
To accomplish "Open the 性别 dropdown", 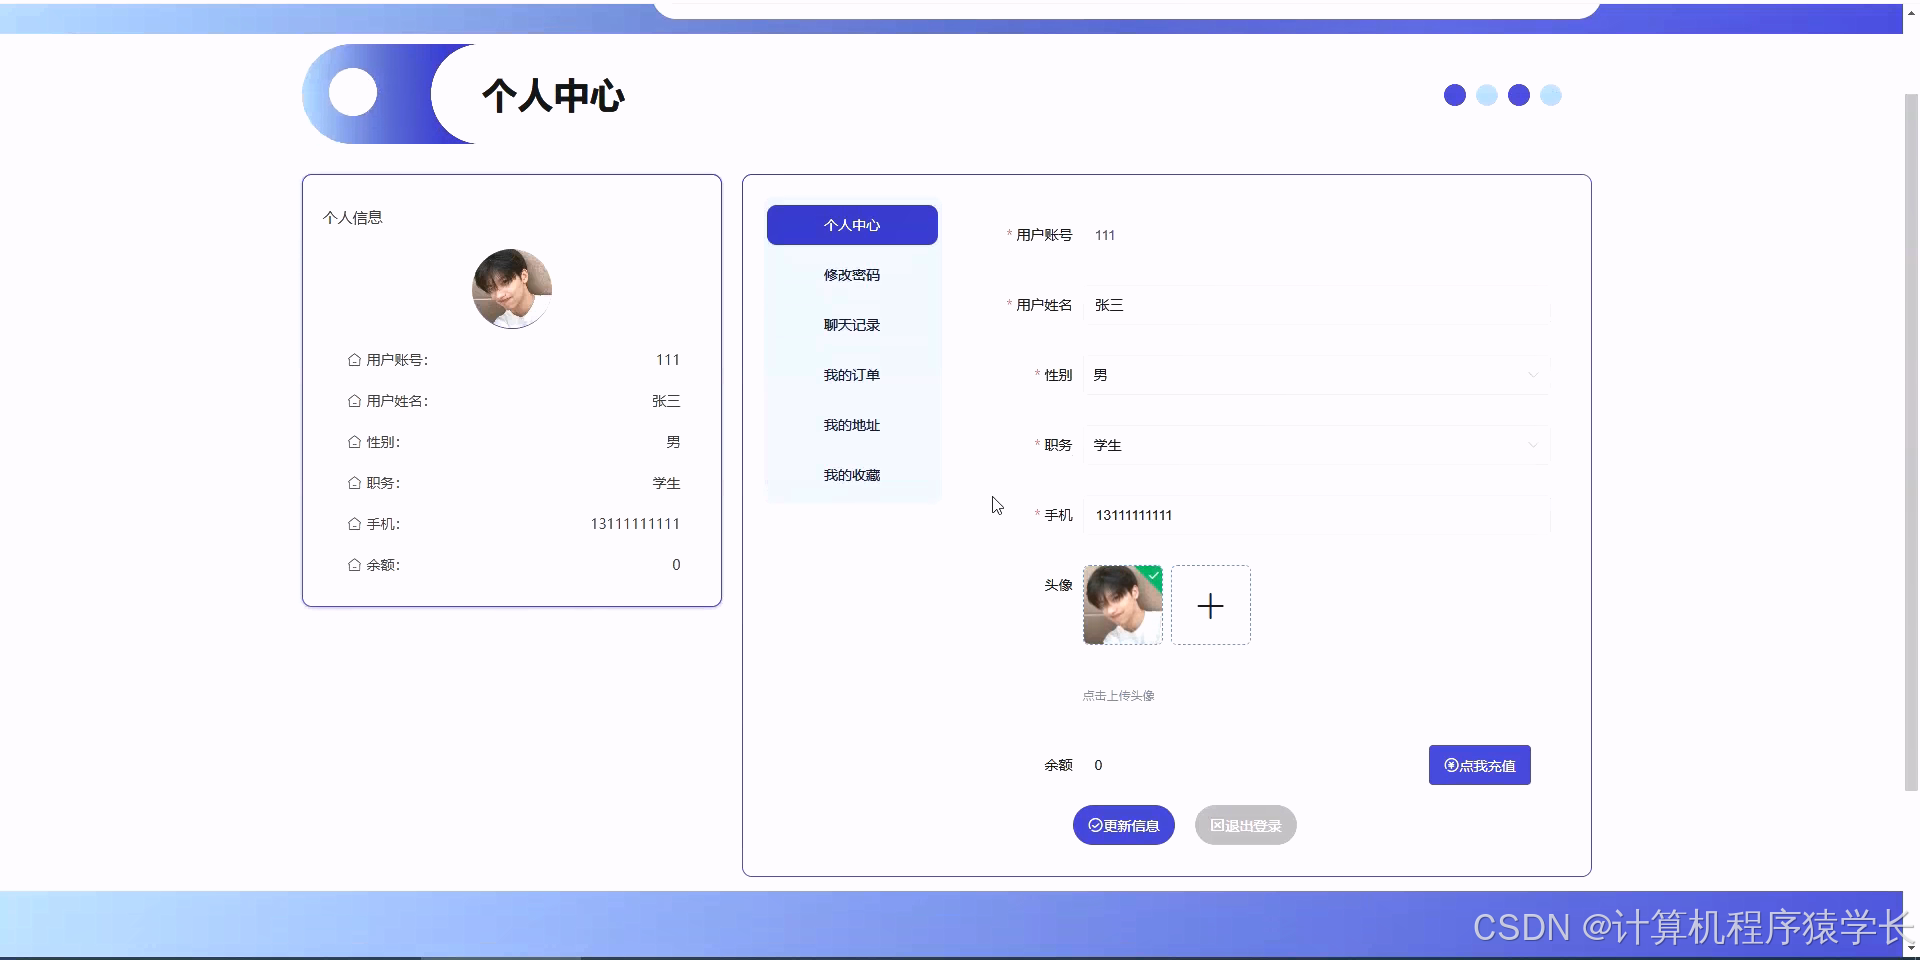I will (x=1533, y=375).
